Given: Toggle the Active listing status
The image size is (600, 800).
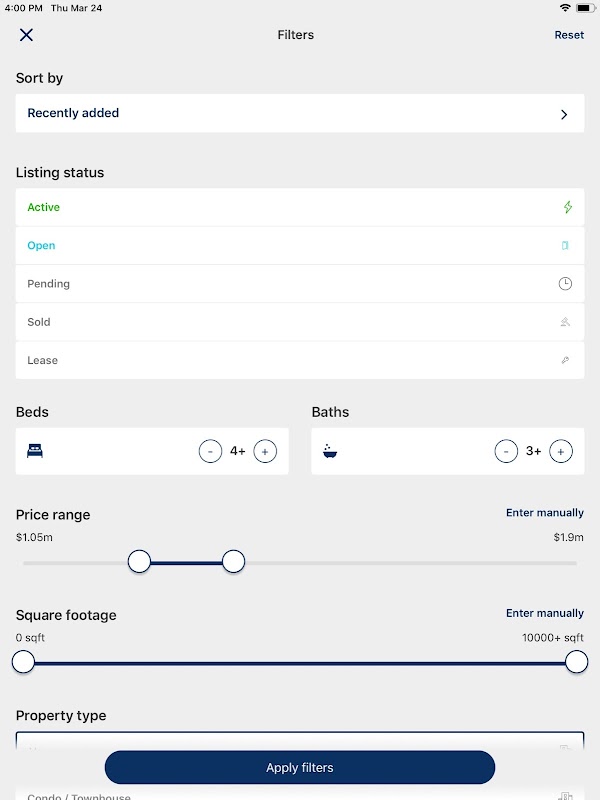Looking at the screenshot, I should click(x=44, y=208).
